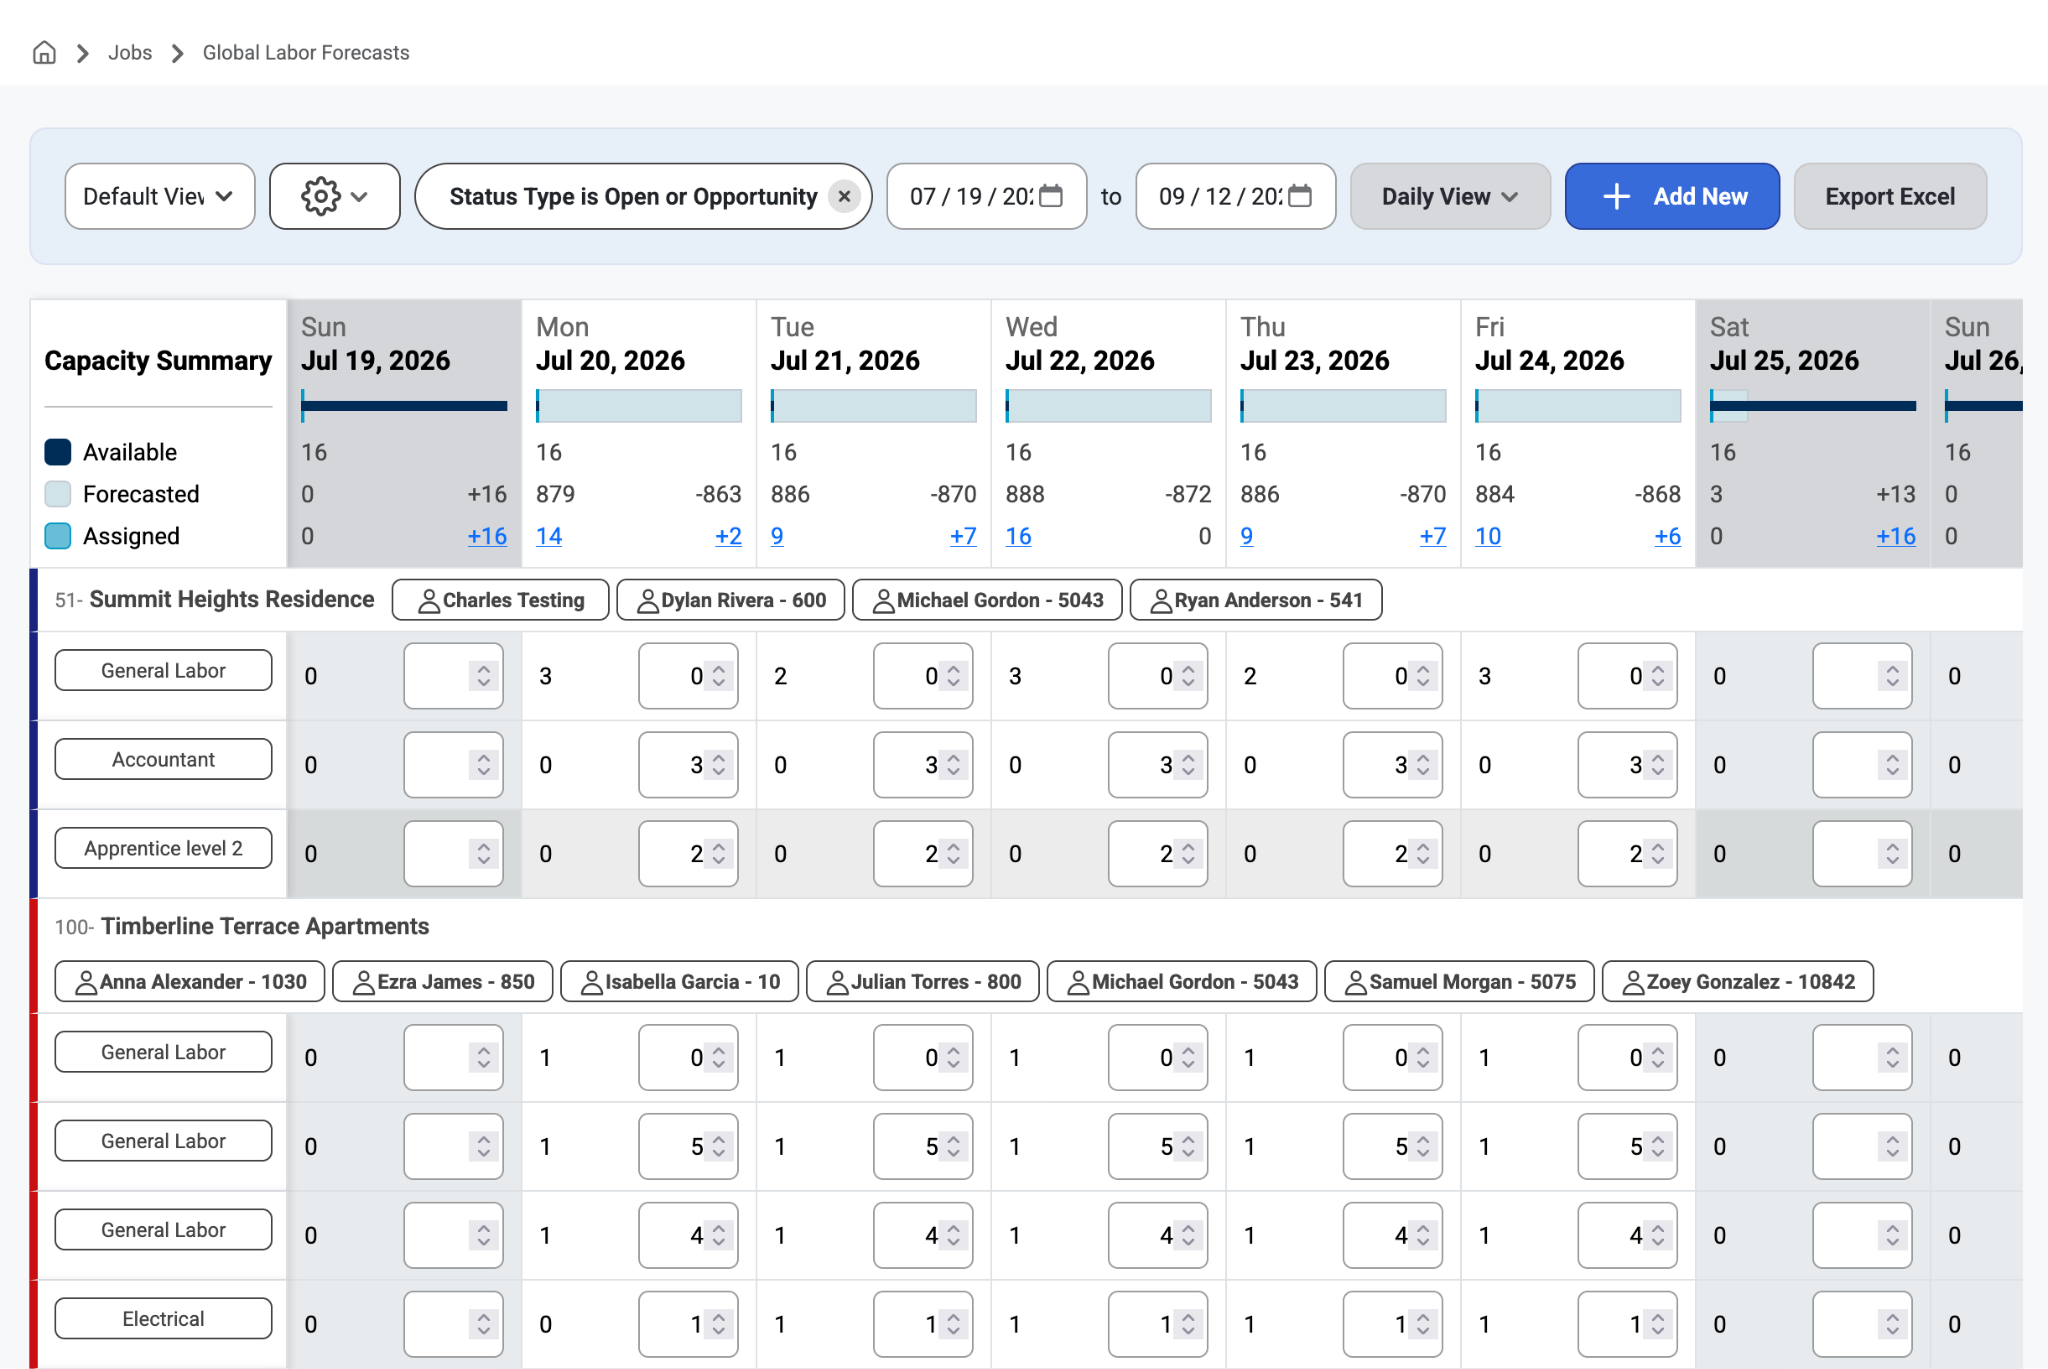Adjust stepper showing 4 for Jul 20
This screenshot has width=2048, height=1369.
click(718, 1235)
